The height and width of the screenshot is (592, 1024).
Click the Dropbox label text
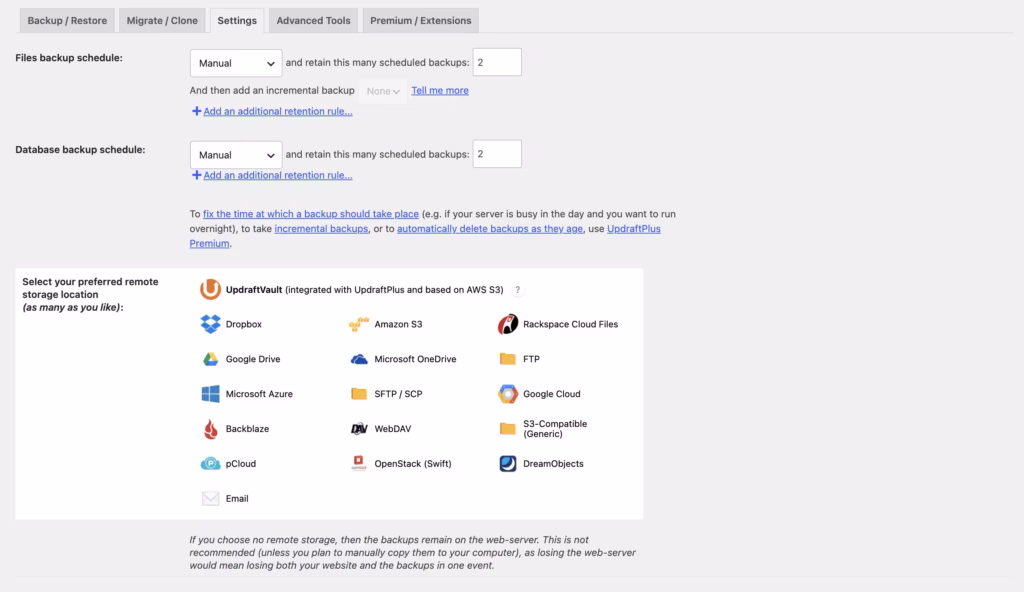pyautogui.click(x=244, y=324)
